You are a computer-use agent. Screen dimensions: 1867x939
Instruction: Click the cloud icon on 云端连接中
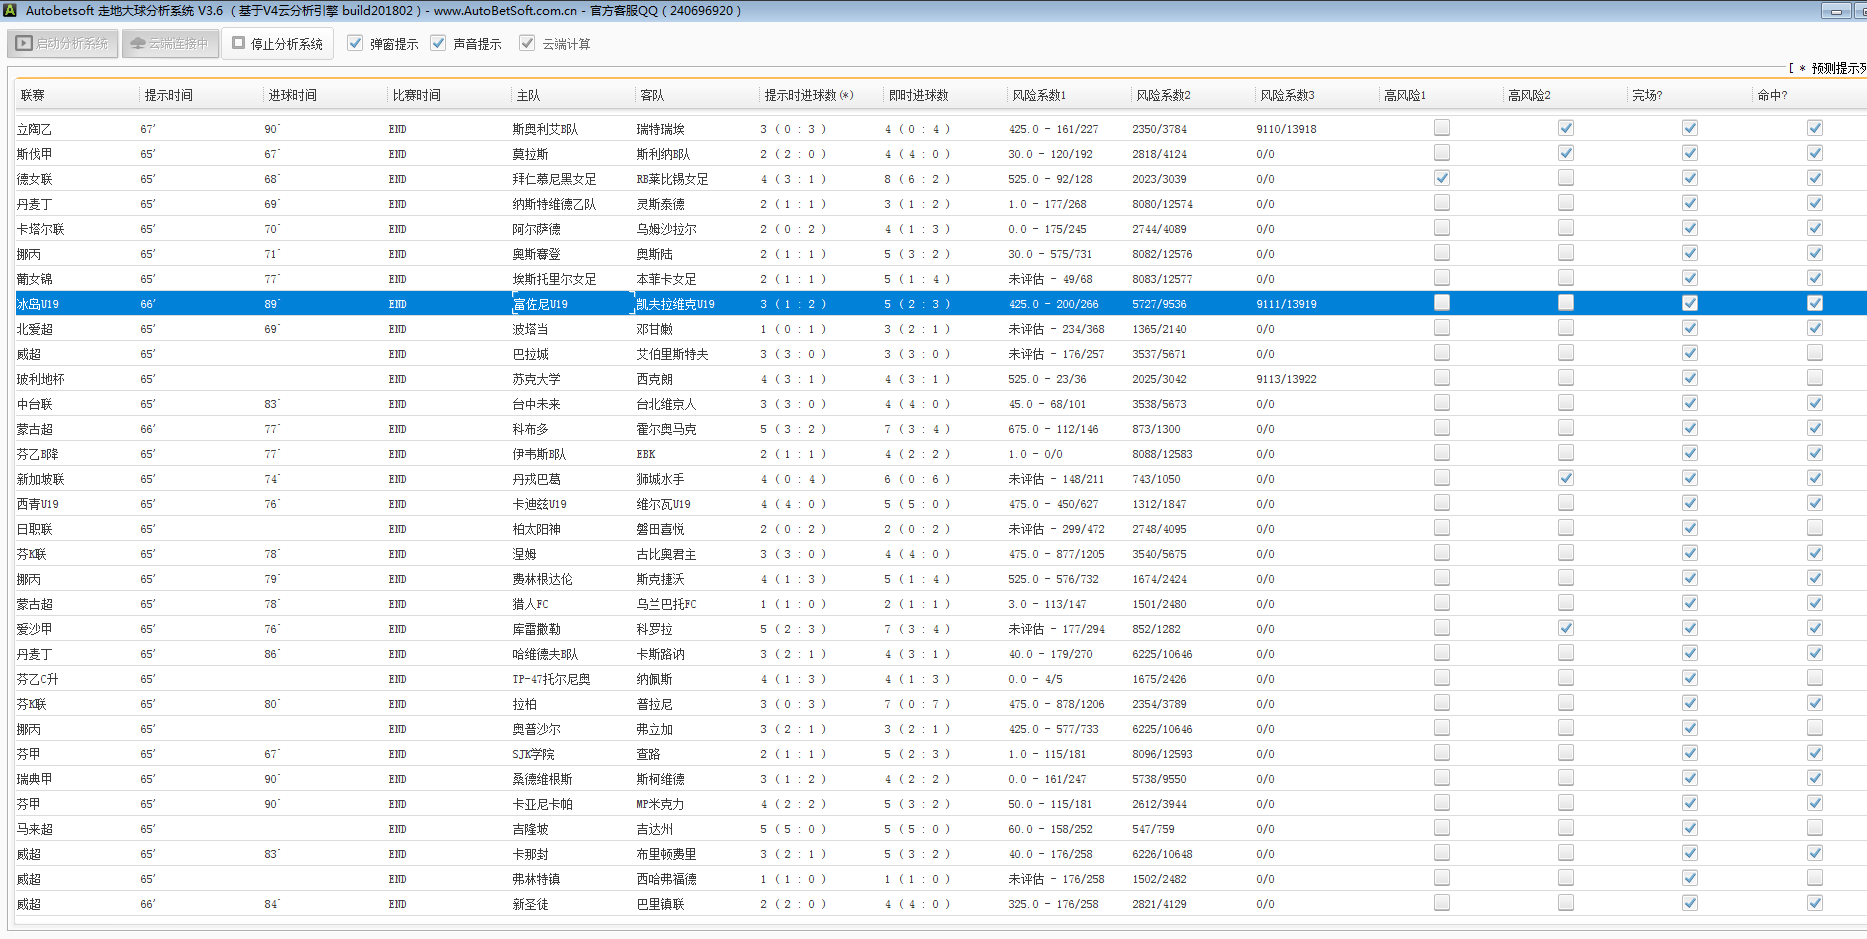[x=138, y=44]
